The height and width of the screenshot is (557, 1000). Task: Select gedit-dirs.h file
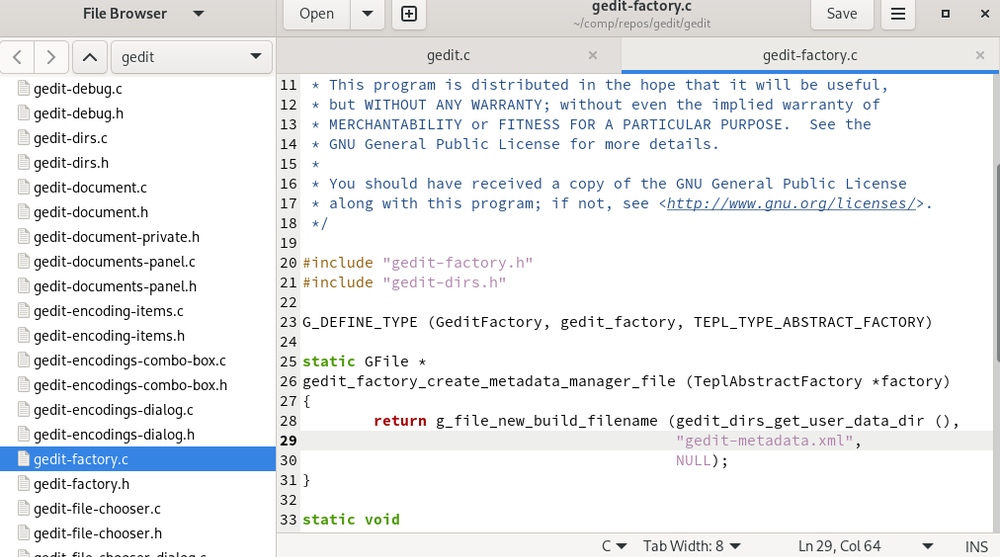point(71,163)
